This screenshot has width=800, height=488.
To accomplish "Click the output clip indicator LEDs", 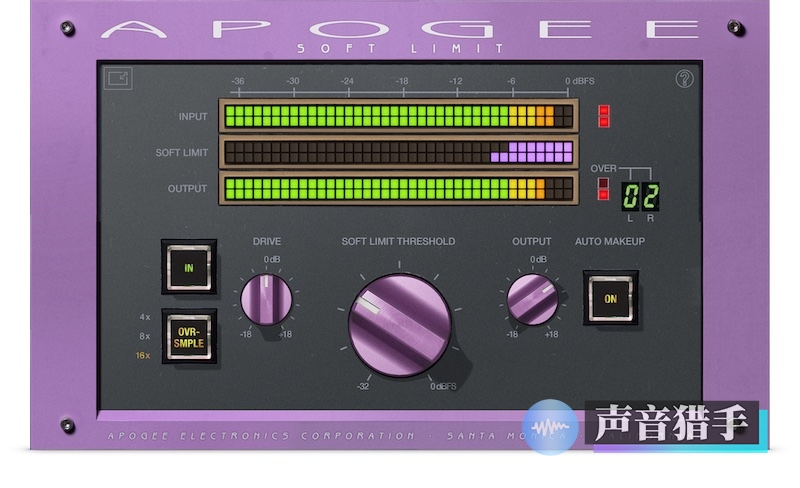I will click(x=603, y=188).
